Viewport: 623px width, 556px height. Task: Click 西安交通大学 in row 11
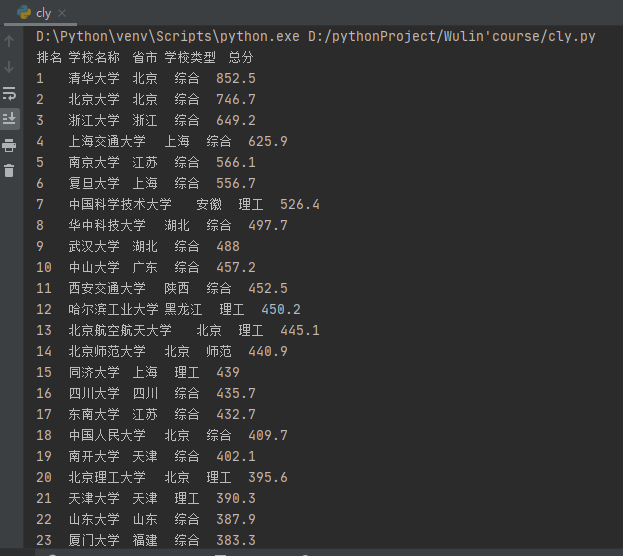(x=107, y=288)
